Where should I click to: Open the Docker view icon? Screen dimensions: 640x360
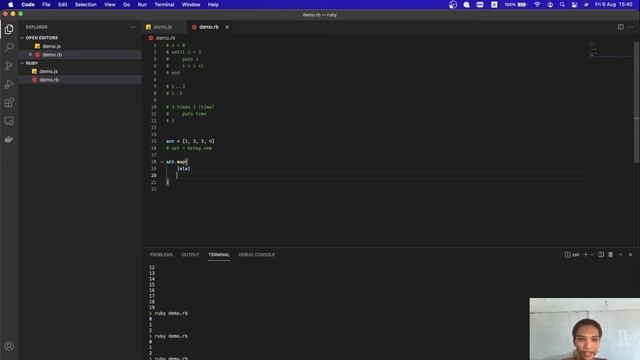point(9,139)
